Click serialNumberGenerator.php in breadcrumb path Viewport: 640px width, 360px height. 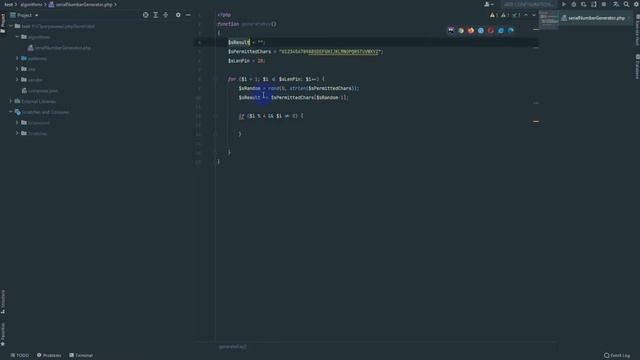80,4
